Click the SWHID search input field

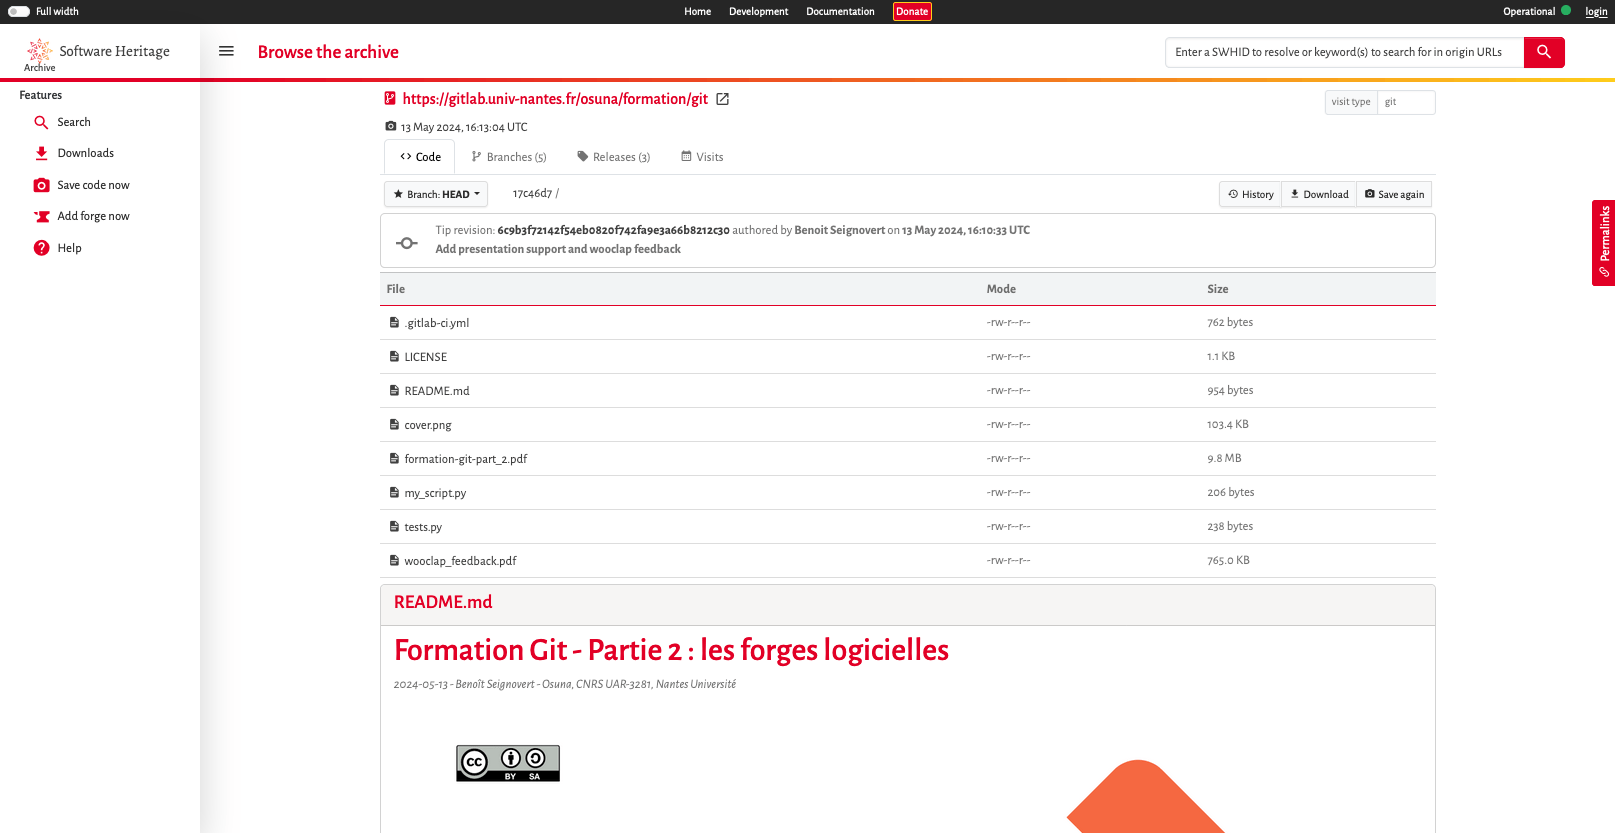pos(1344,52)
